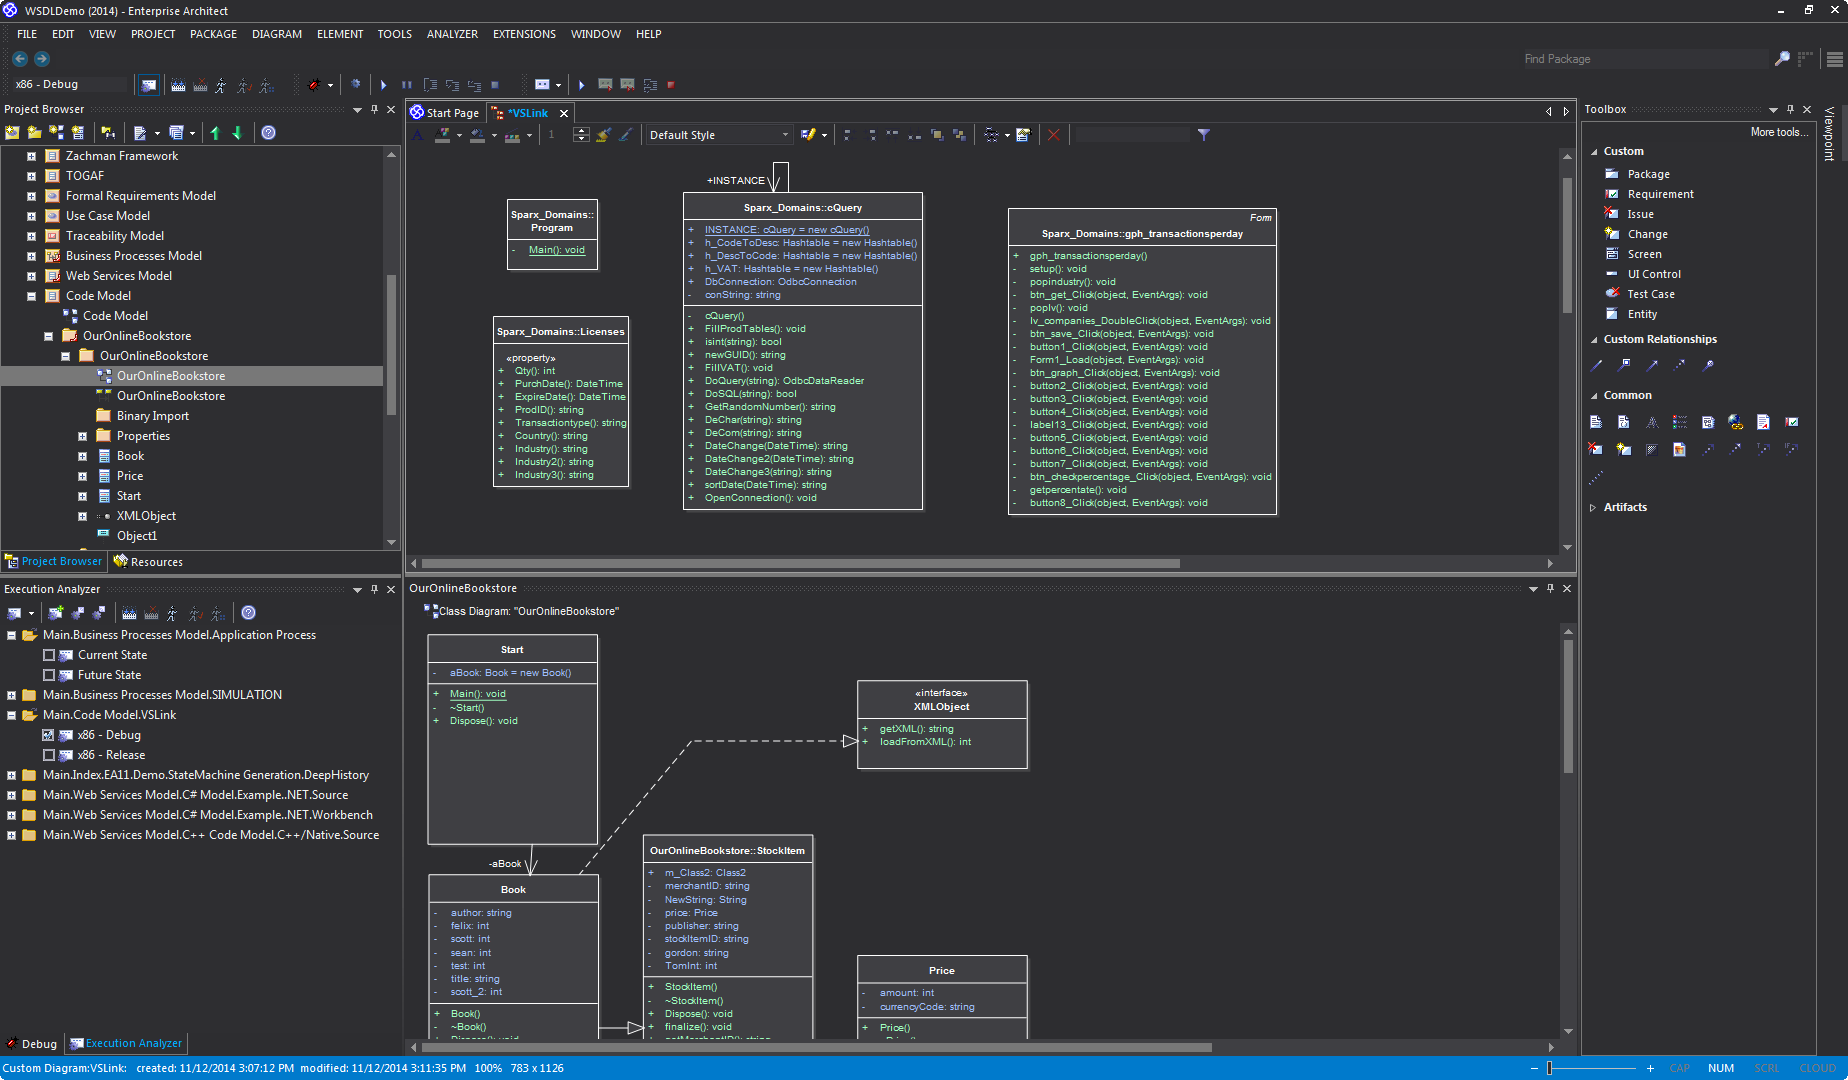The width and height of the screenshot is (1848, 1080).
Task: Open the Project Browser panel options dropdown
Action: tap(357, 110)
